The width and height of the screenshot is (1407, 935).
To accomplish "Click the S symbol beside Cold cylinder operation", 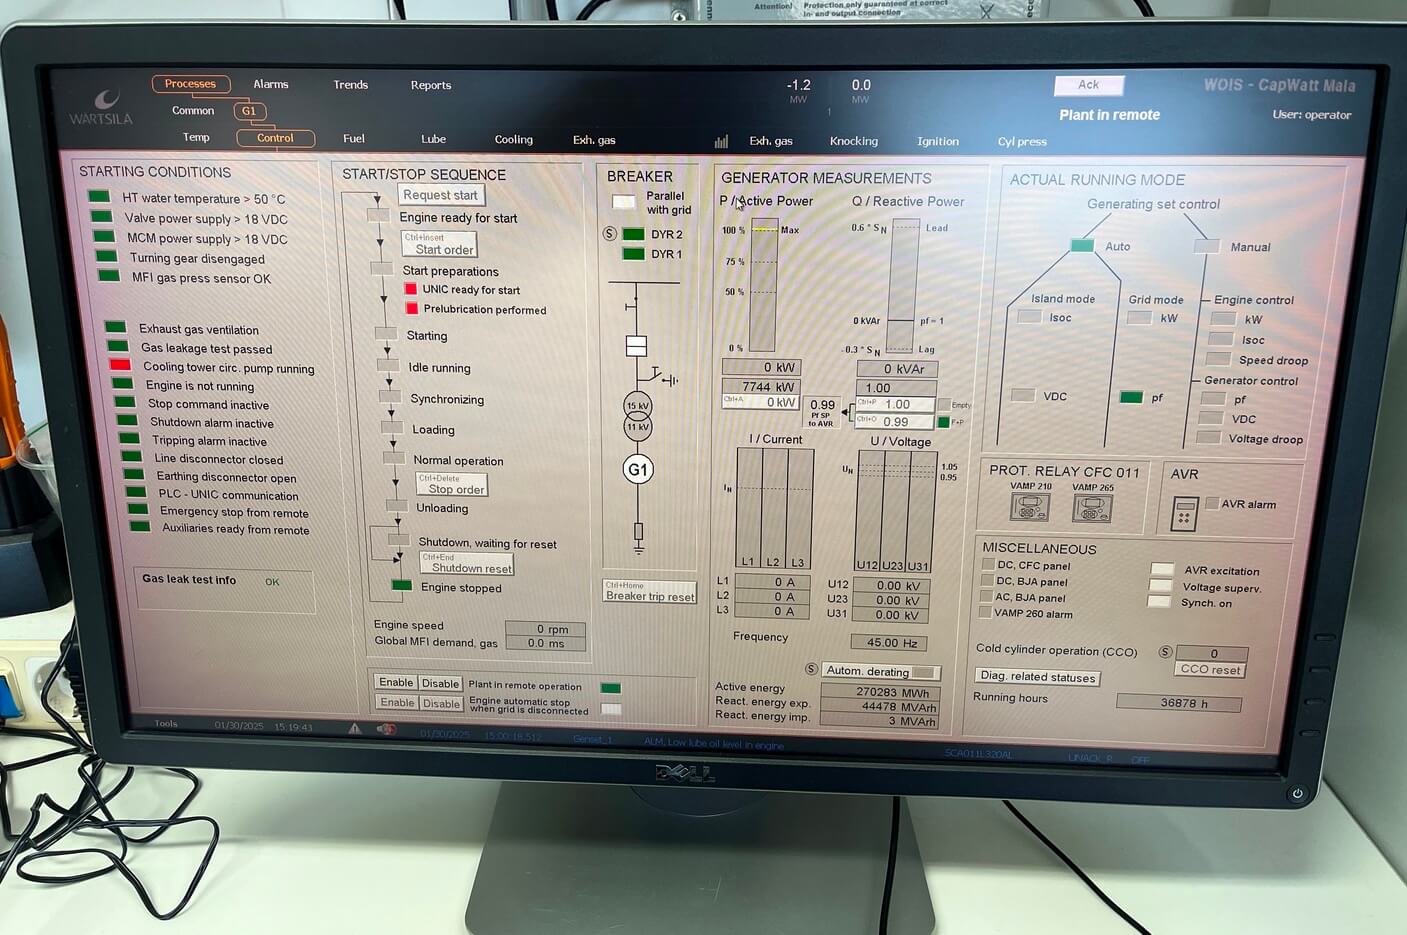I will tap(1165, 652).
